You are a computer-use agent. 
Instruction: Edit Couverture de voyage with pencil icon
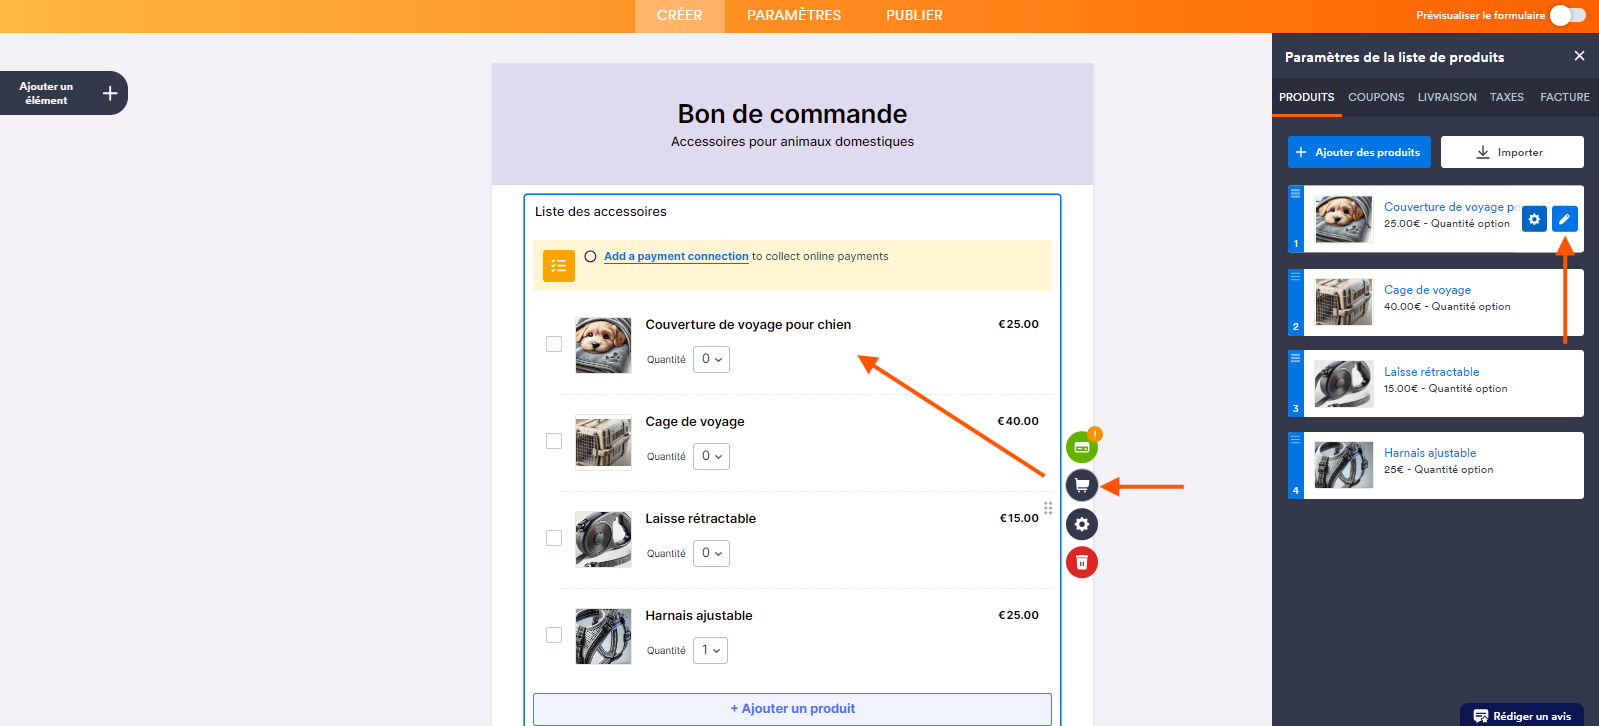tap(1565, 219)
